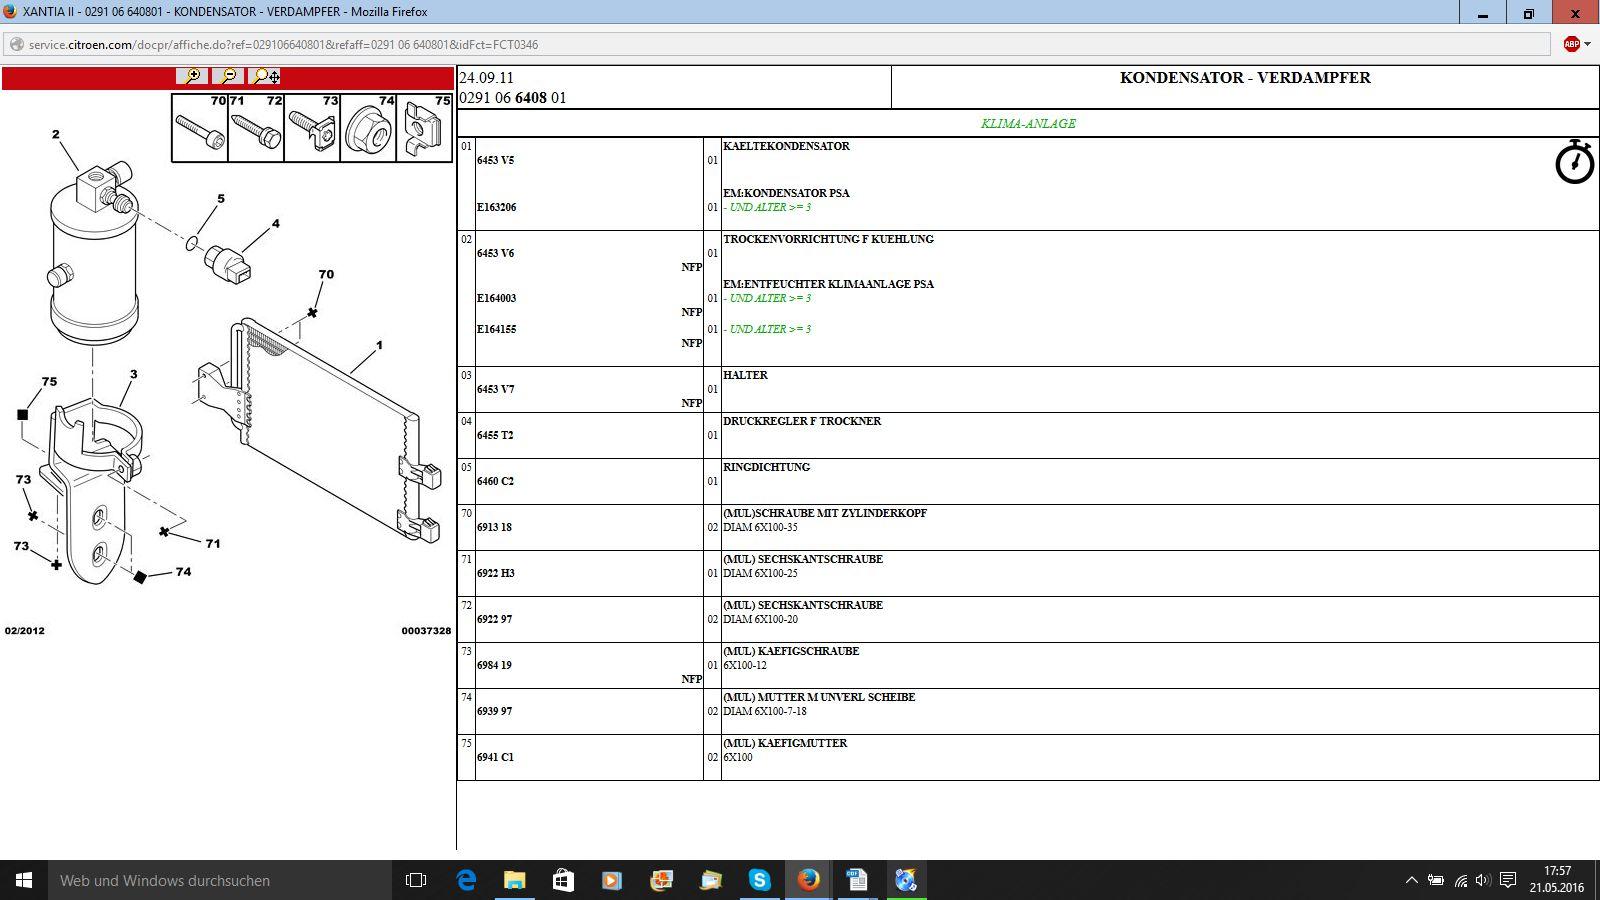Viewport: 1600px width, 900px height.
Task: Click the drawing number 00037328
Action: pos(426,631)
